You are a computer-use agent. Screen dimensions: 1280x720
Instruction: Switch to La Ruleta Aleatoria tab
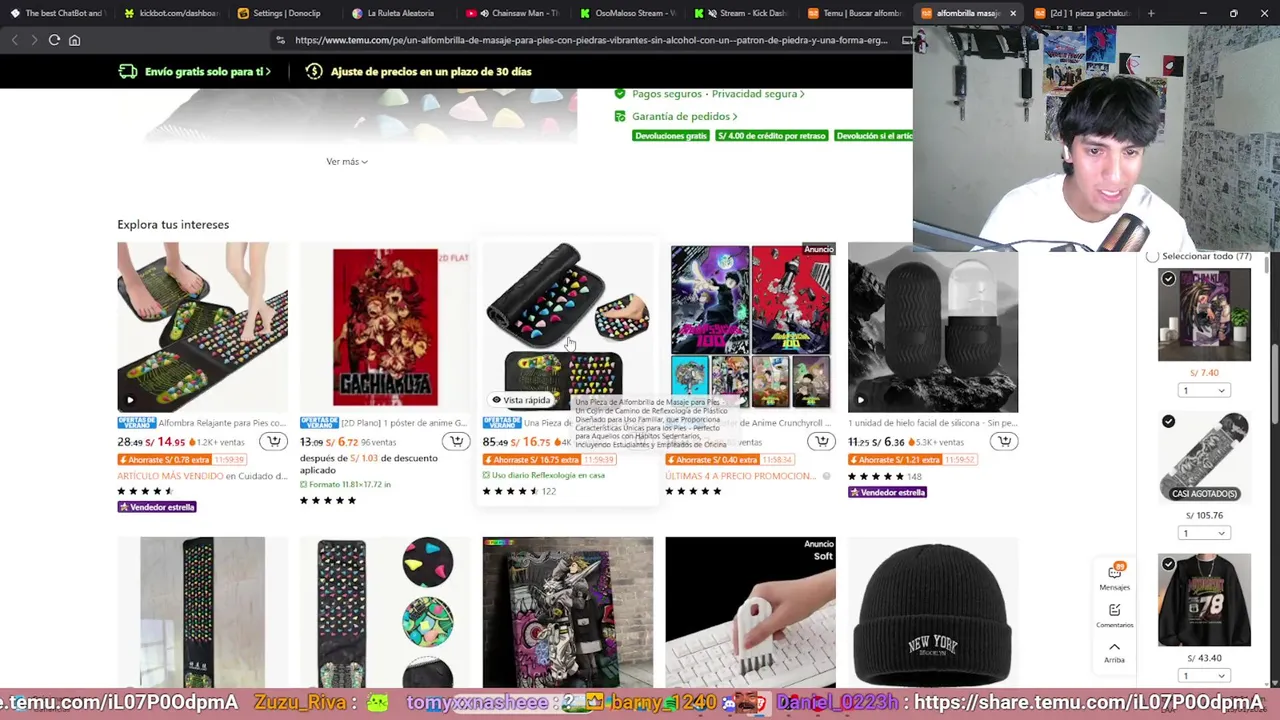coord(400,13)
